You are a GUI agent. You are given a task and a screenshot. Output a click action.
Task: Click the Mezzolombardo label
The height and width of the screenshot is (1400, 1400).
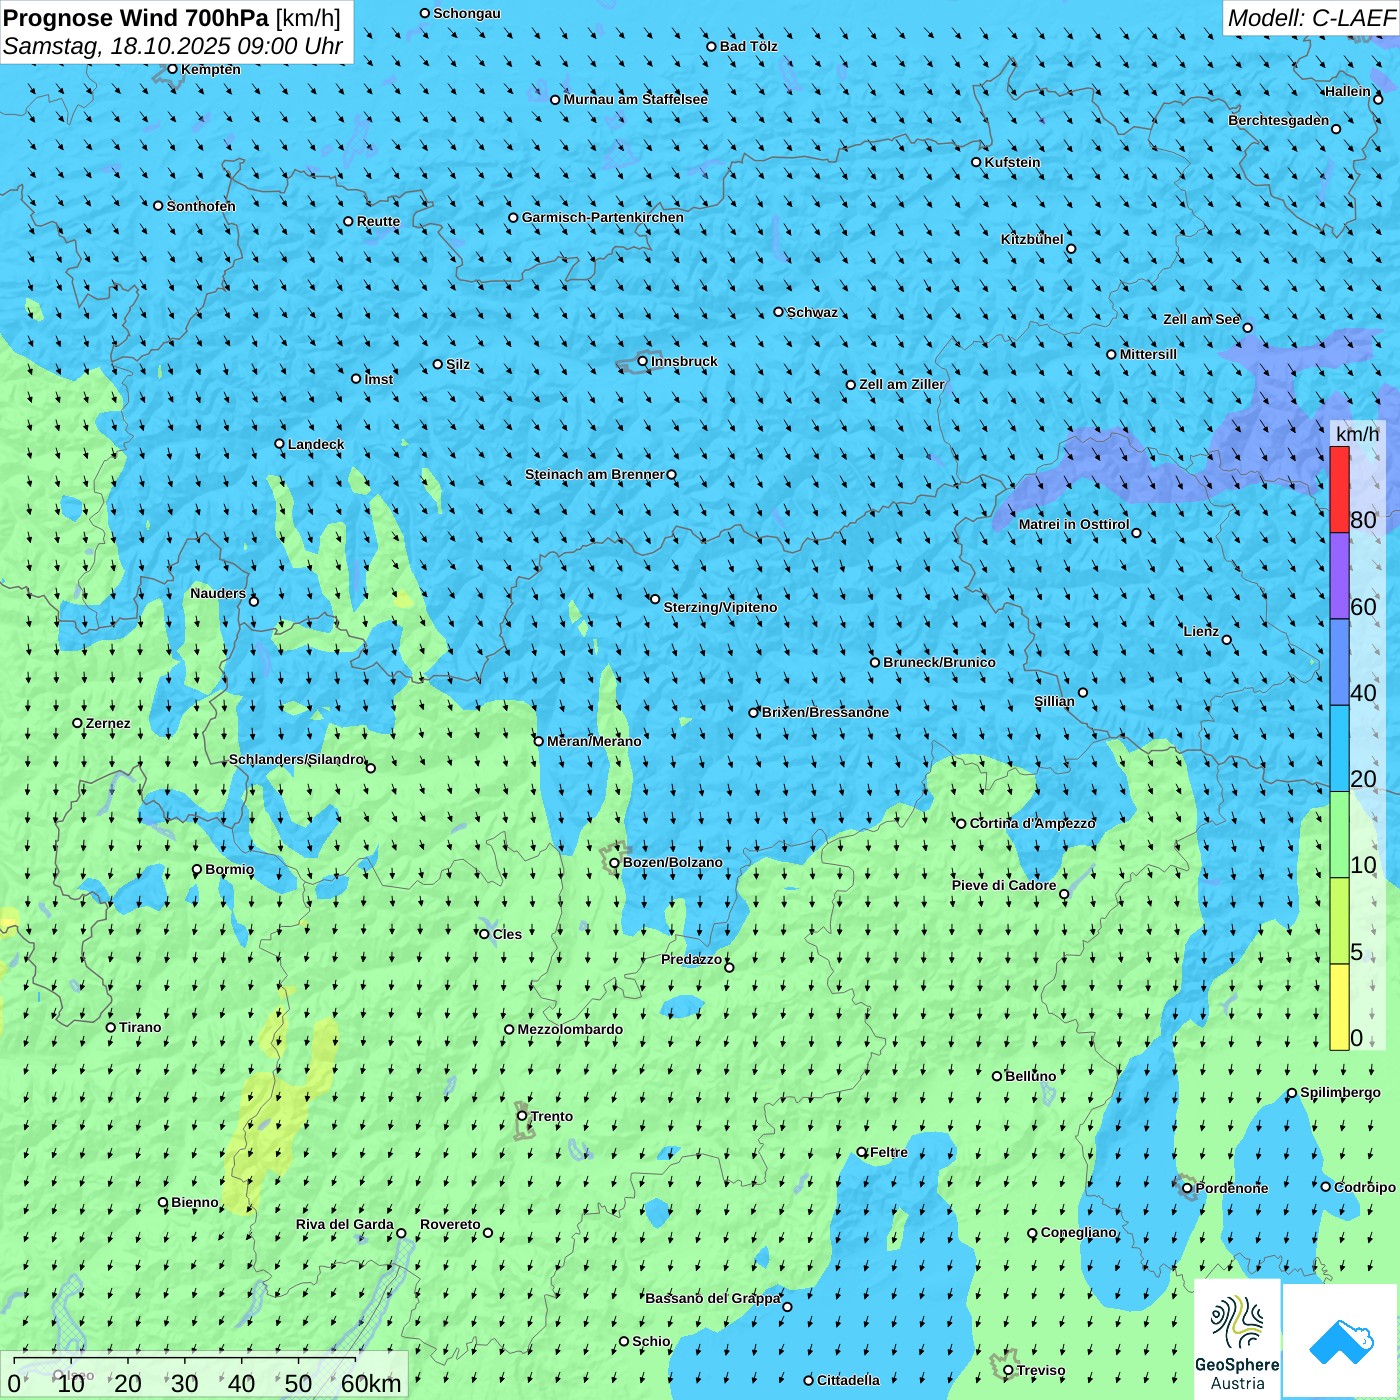[x=570, y=1029]
